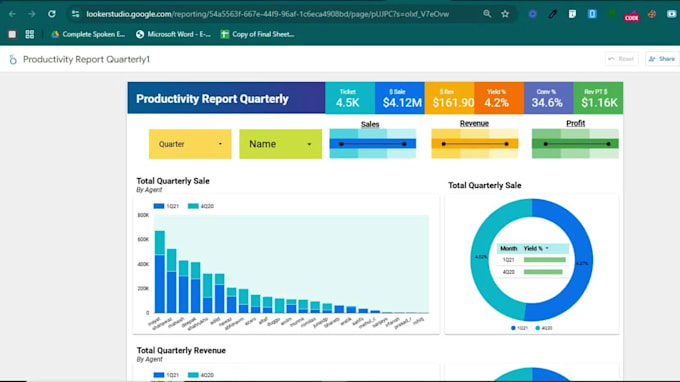Open Microsoft Word bookmark
680x382 pixels.
point(173,34)
